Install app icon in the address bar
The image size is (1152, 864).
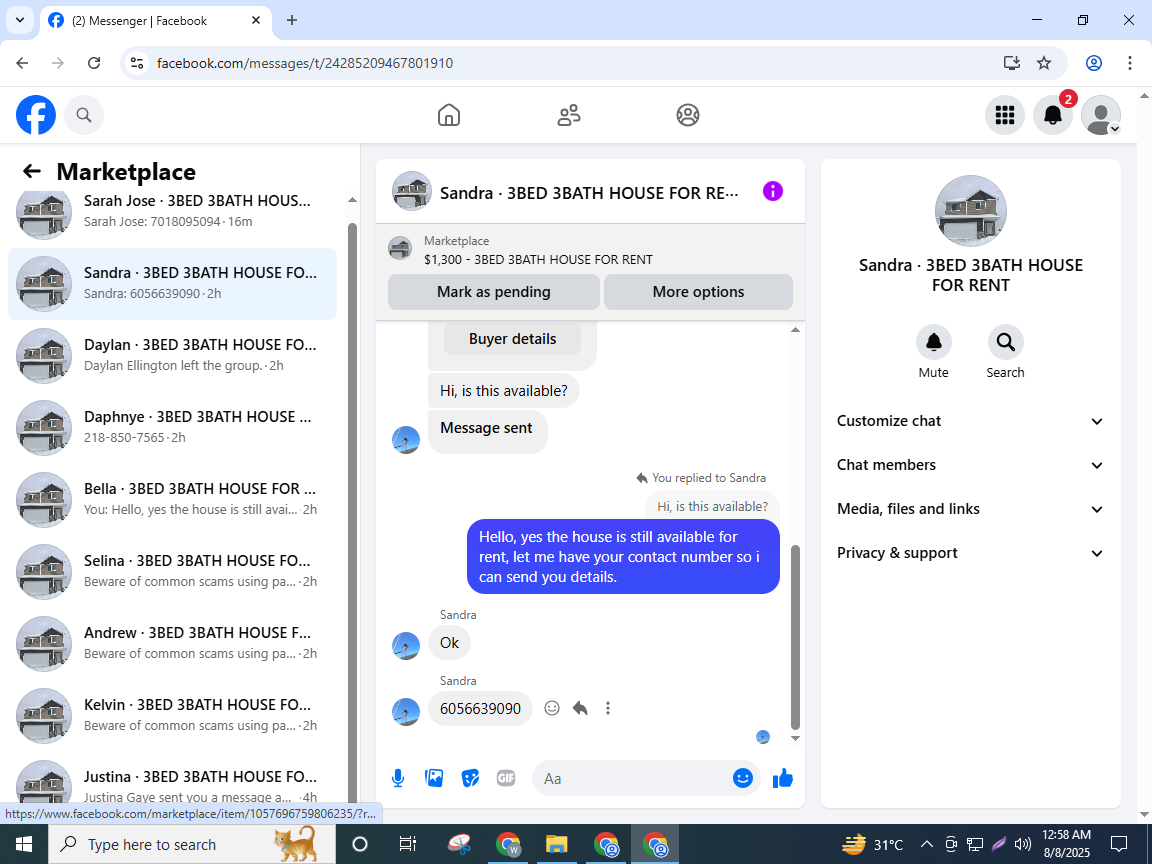(x=1012, y=63)
